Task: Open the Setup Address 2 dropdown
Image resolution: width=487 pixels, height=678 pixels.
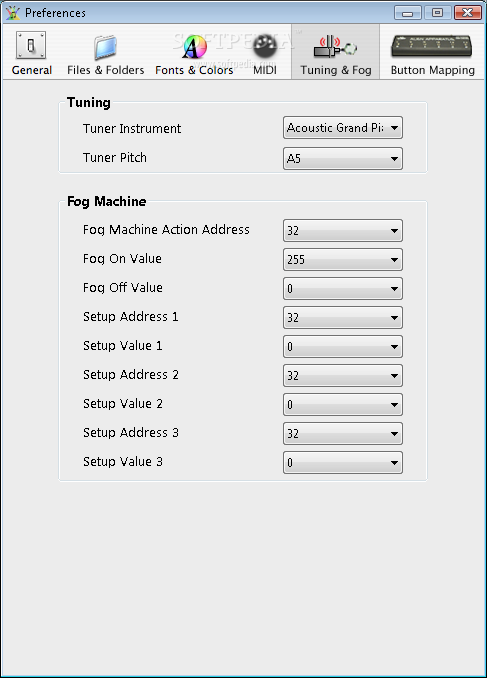Action: pos(343,375)
